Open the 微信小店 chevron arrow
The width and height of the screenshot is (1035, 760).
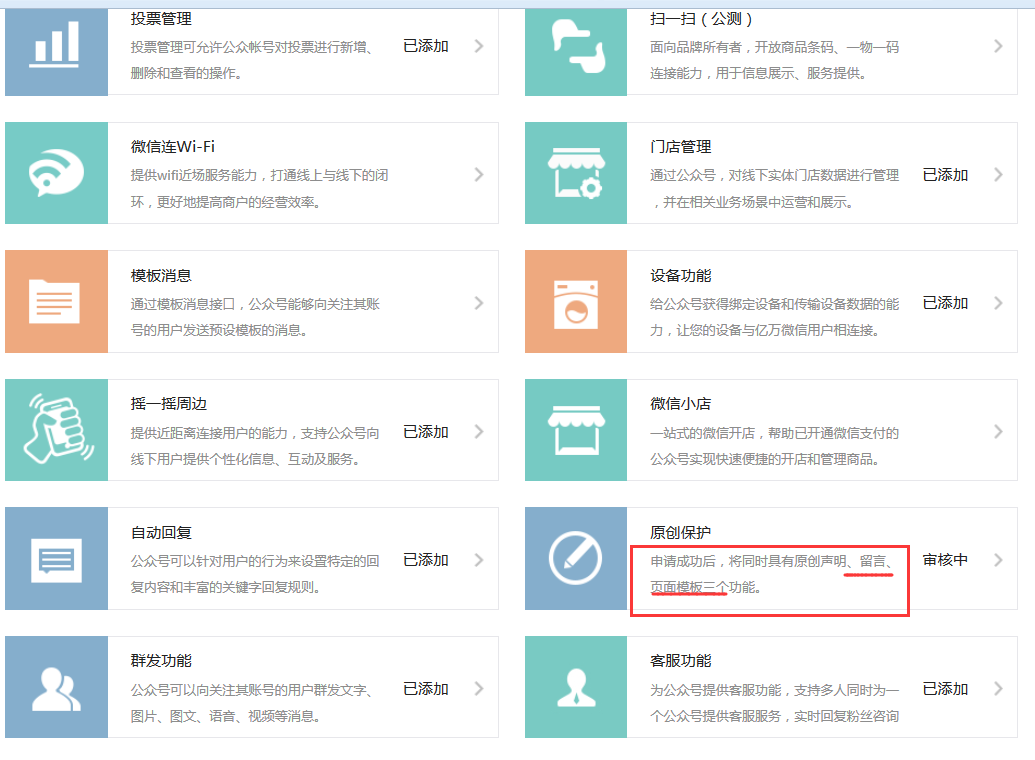pyautogui.click(x=998, y=432)
